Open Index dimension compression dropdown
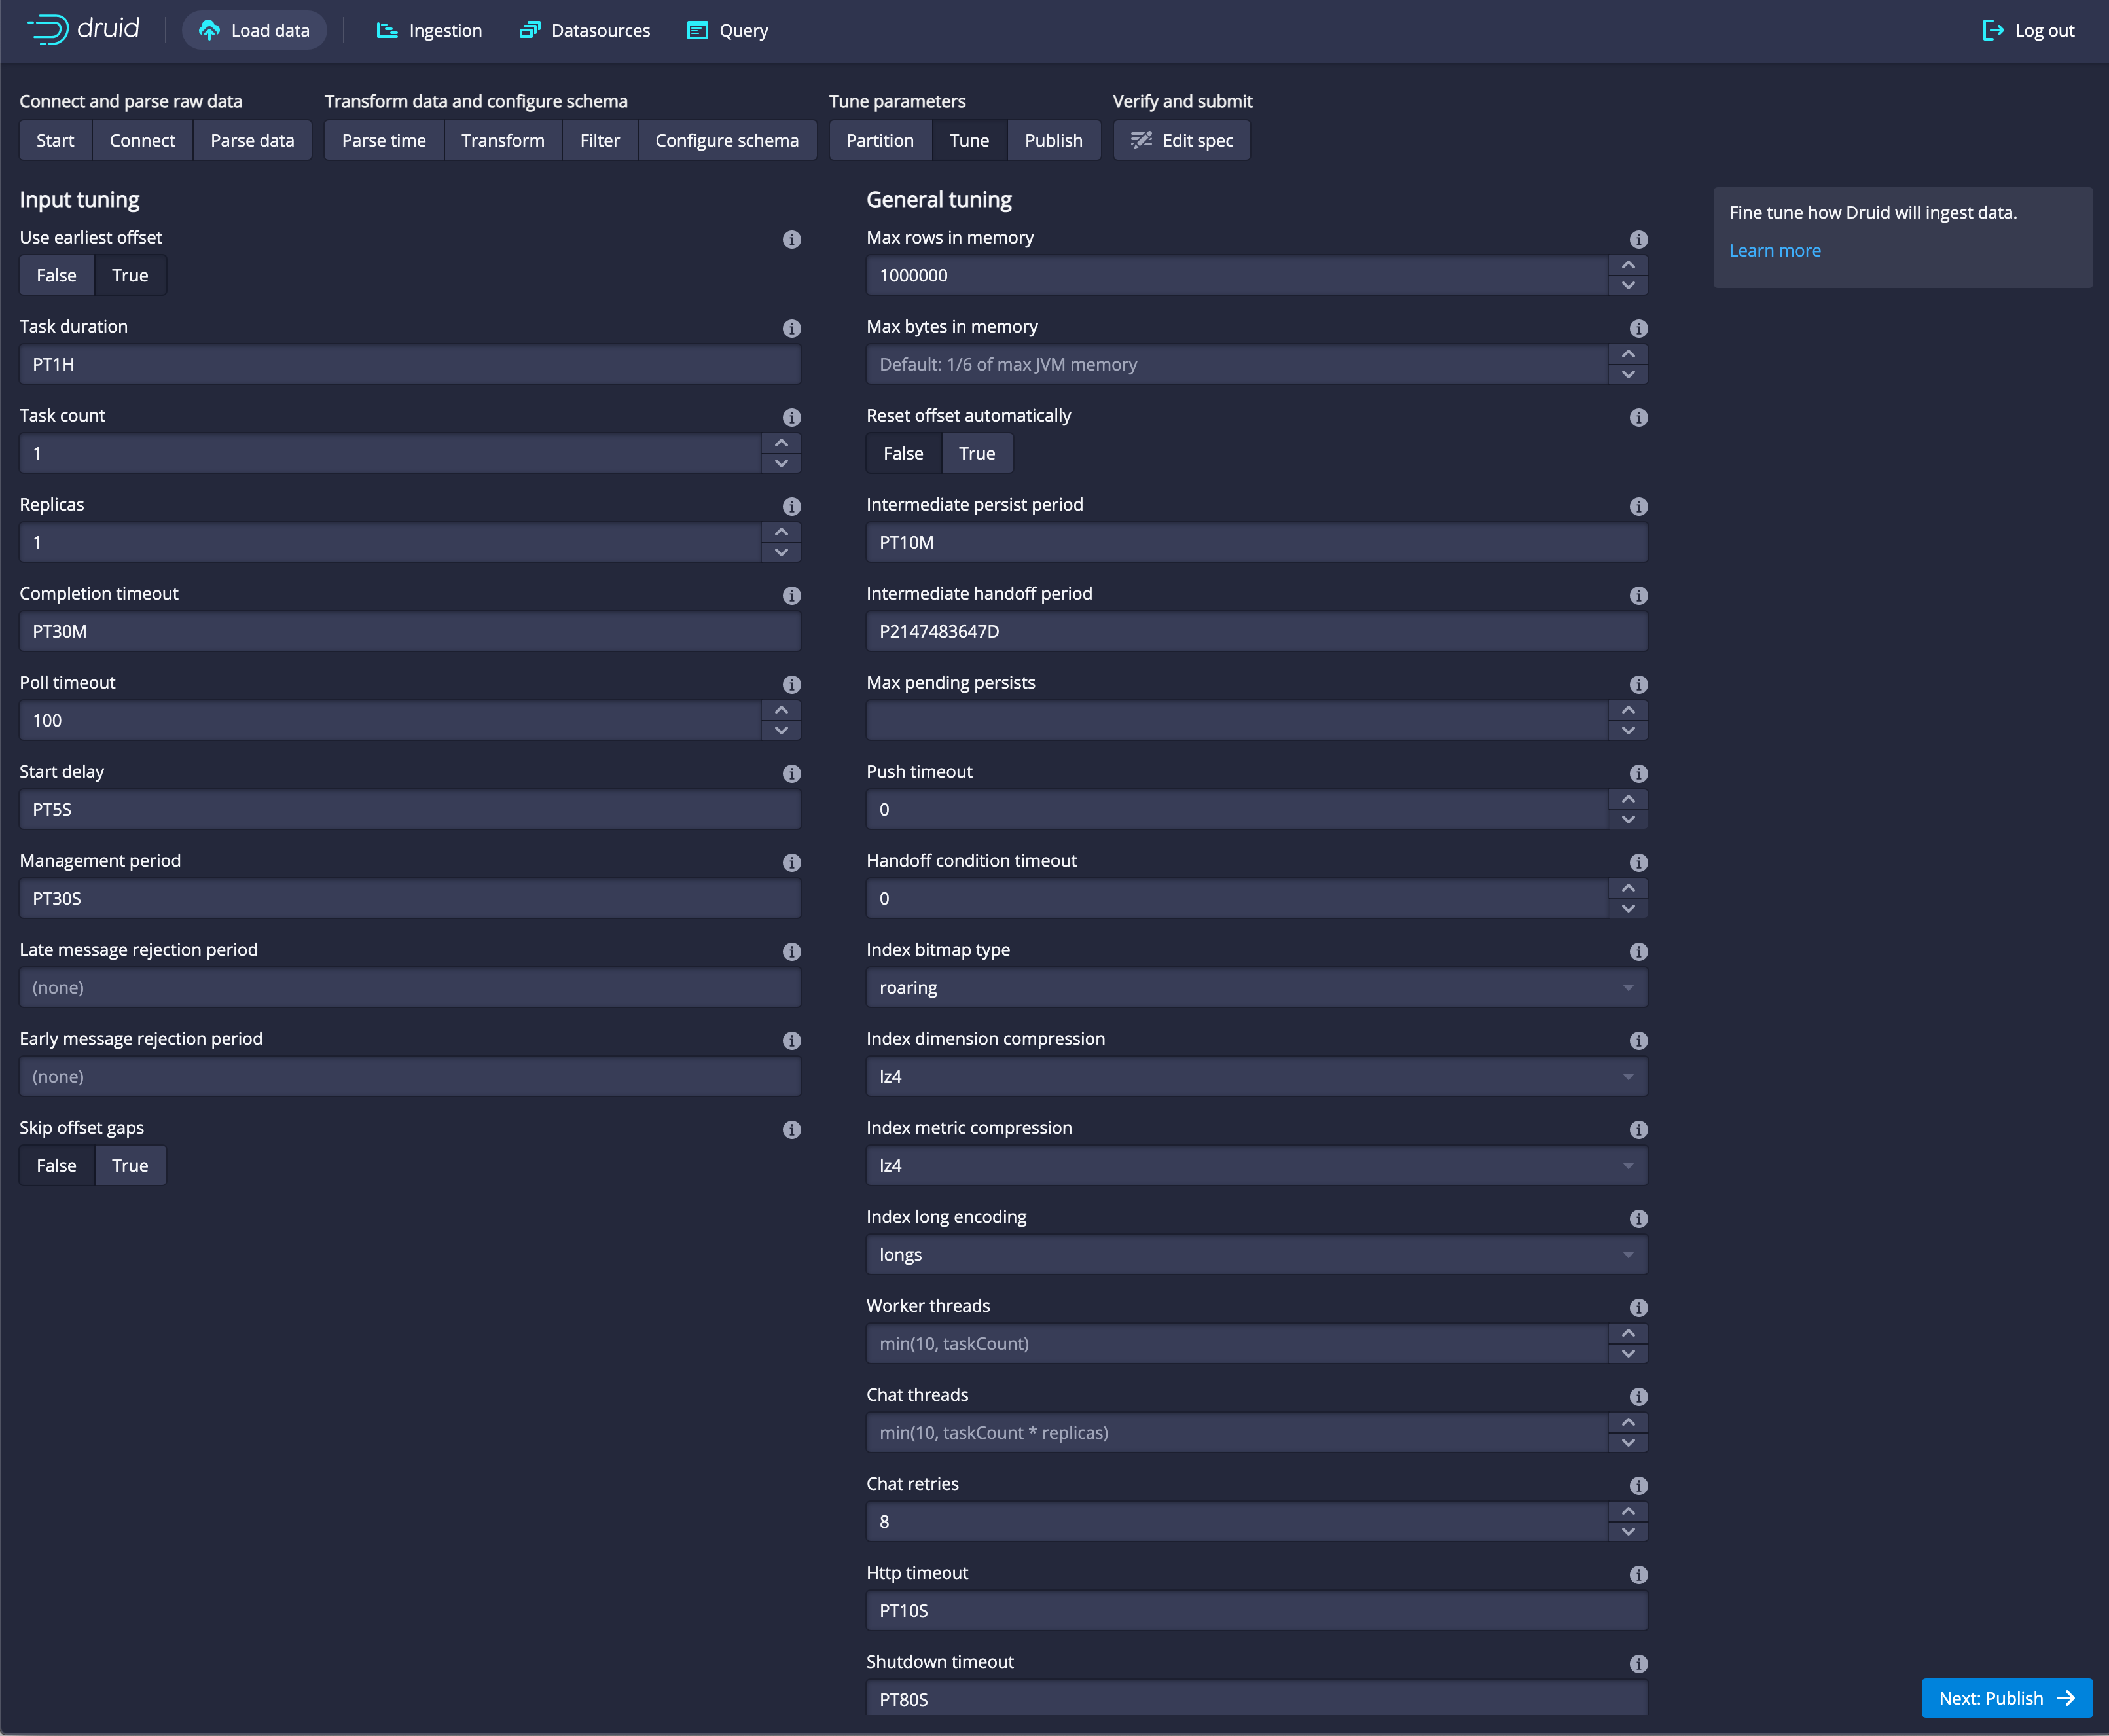 click(1256, 1076)
